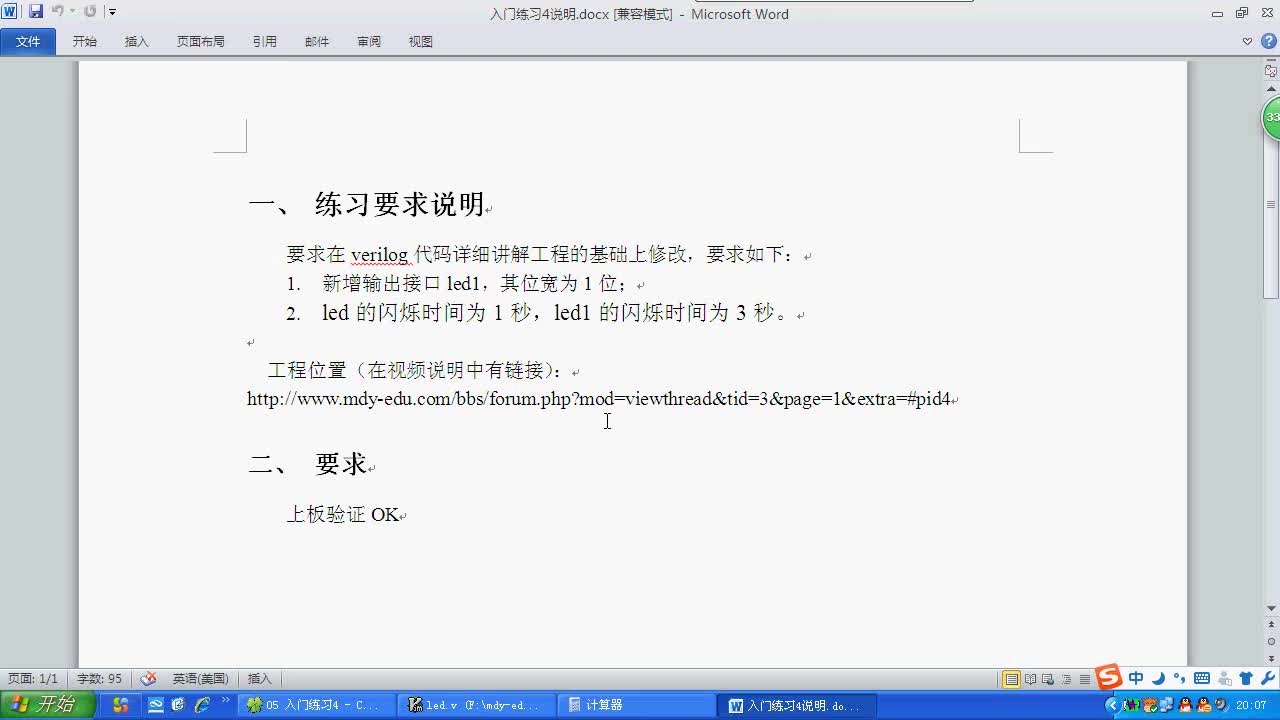Click the Word application icon in title bar
1280x720 pixels.
coord(10,12)
